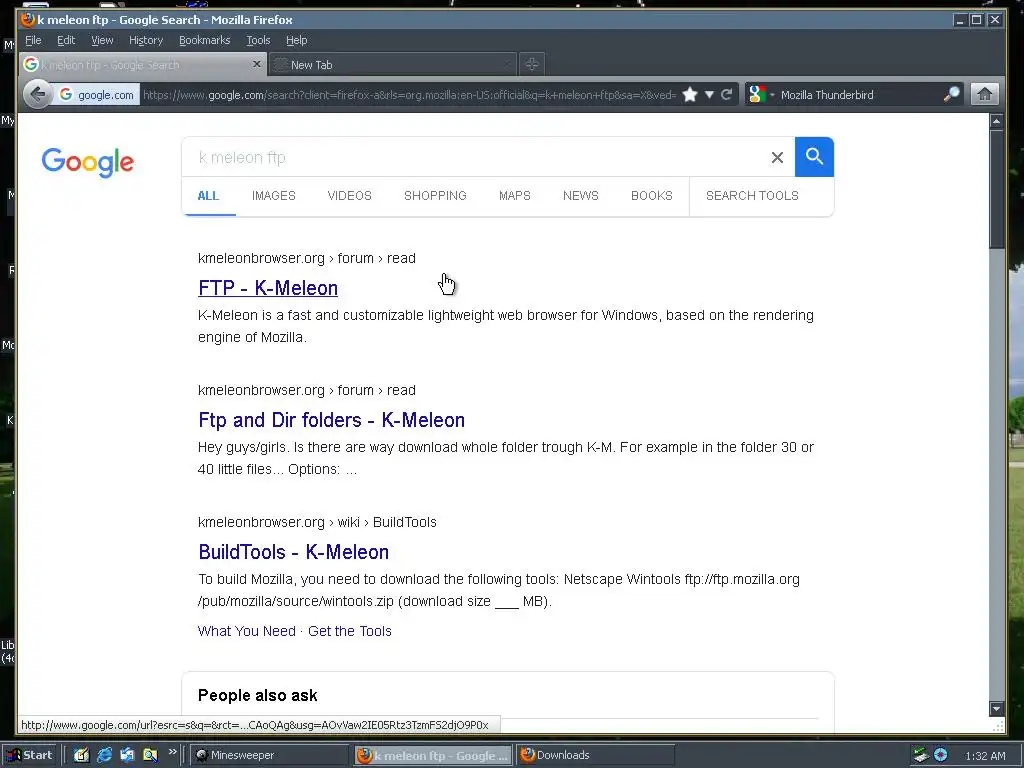Click the kmeleonbrowser.org › wiki › BuildTools breadcrumb
1024x768 pixels.
tap(317, 522)
